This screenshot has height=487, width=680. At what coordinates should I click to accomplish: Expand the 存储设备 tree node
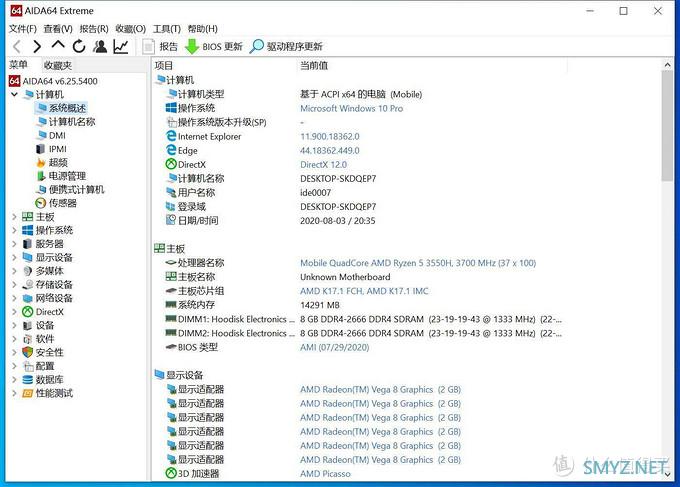pyautogui.click(x=14, y=284)
